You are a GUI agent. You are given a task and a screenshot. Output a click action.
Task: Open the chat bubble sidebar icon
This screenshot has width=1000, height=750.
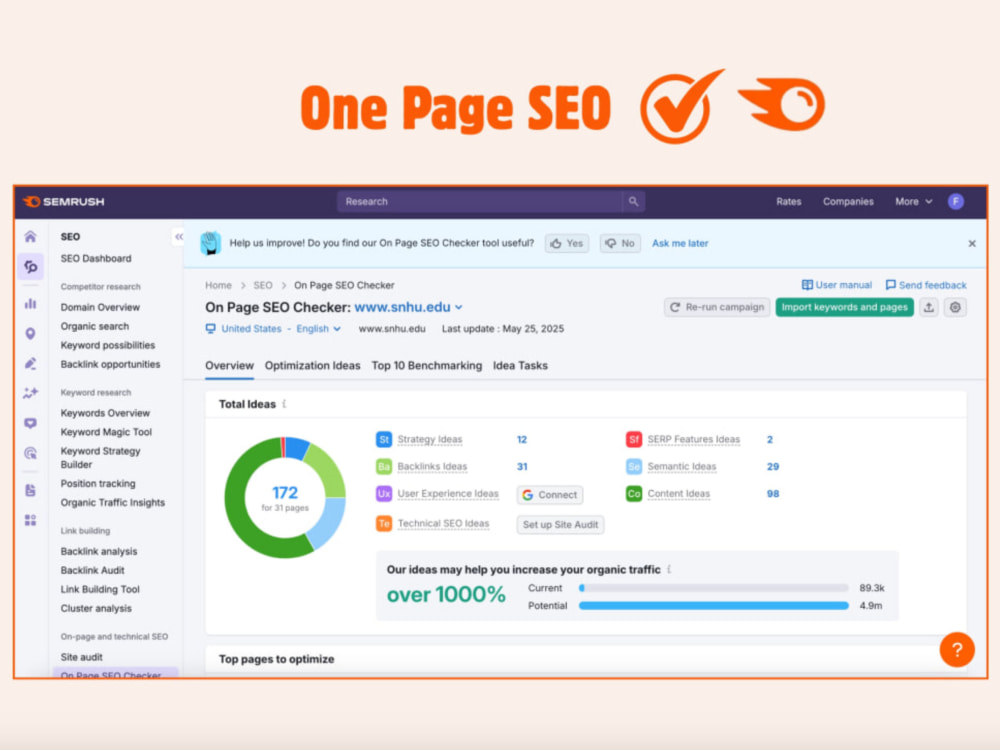(x=30, y=423)
